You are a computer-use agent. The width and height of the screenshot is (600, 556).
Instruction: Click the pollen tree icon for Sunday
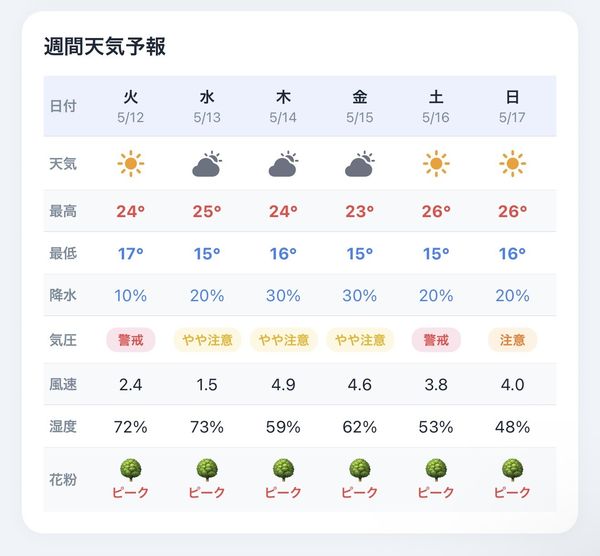point(512,470)
